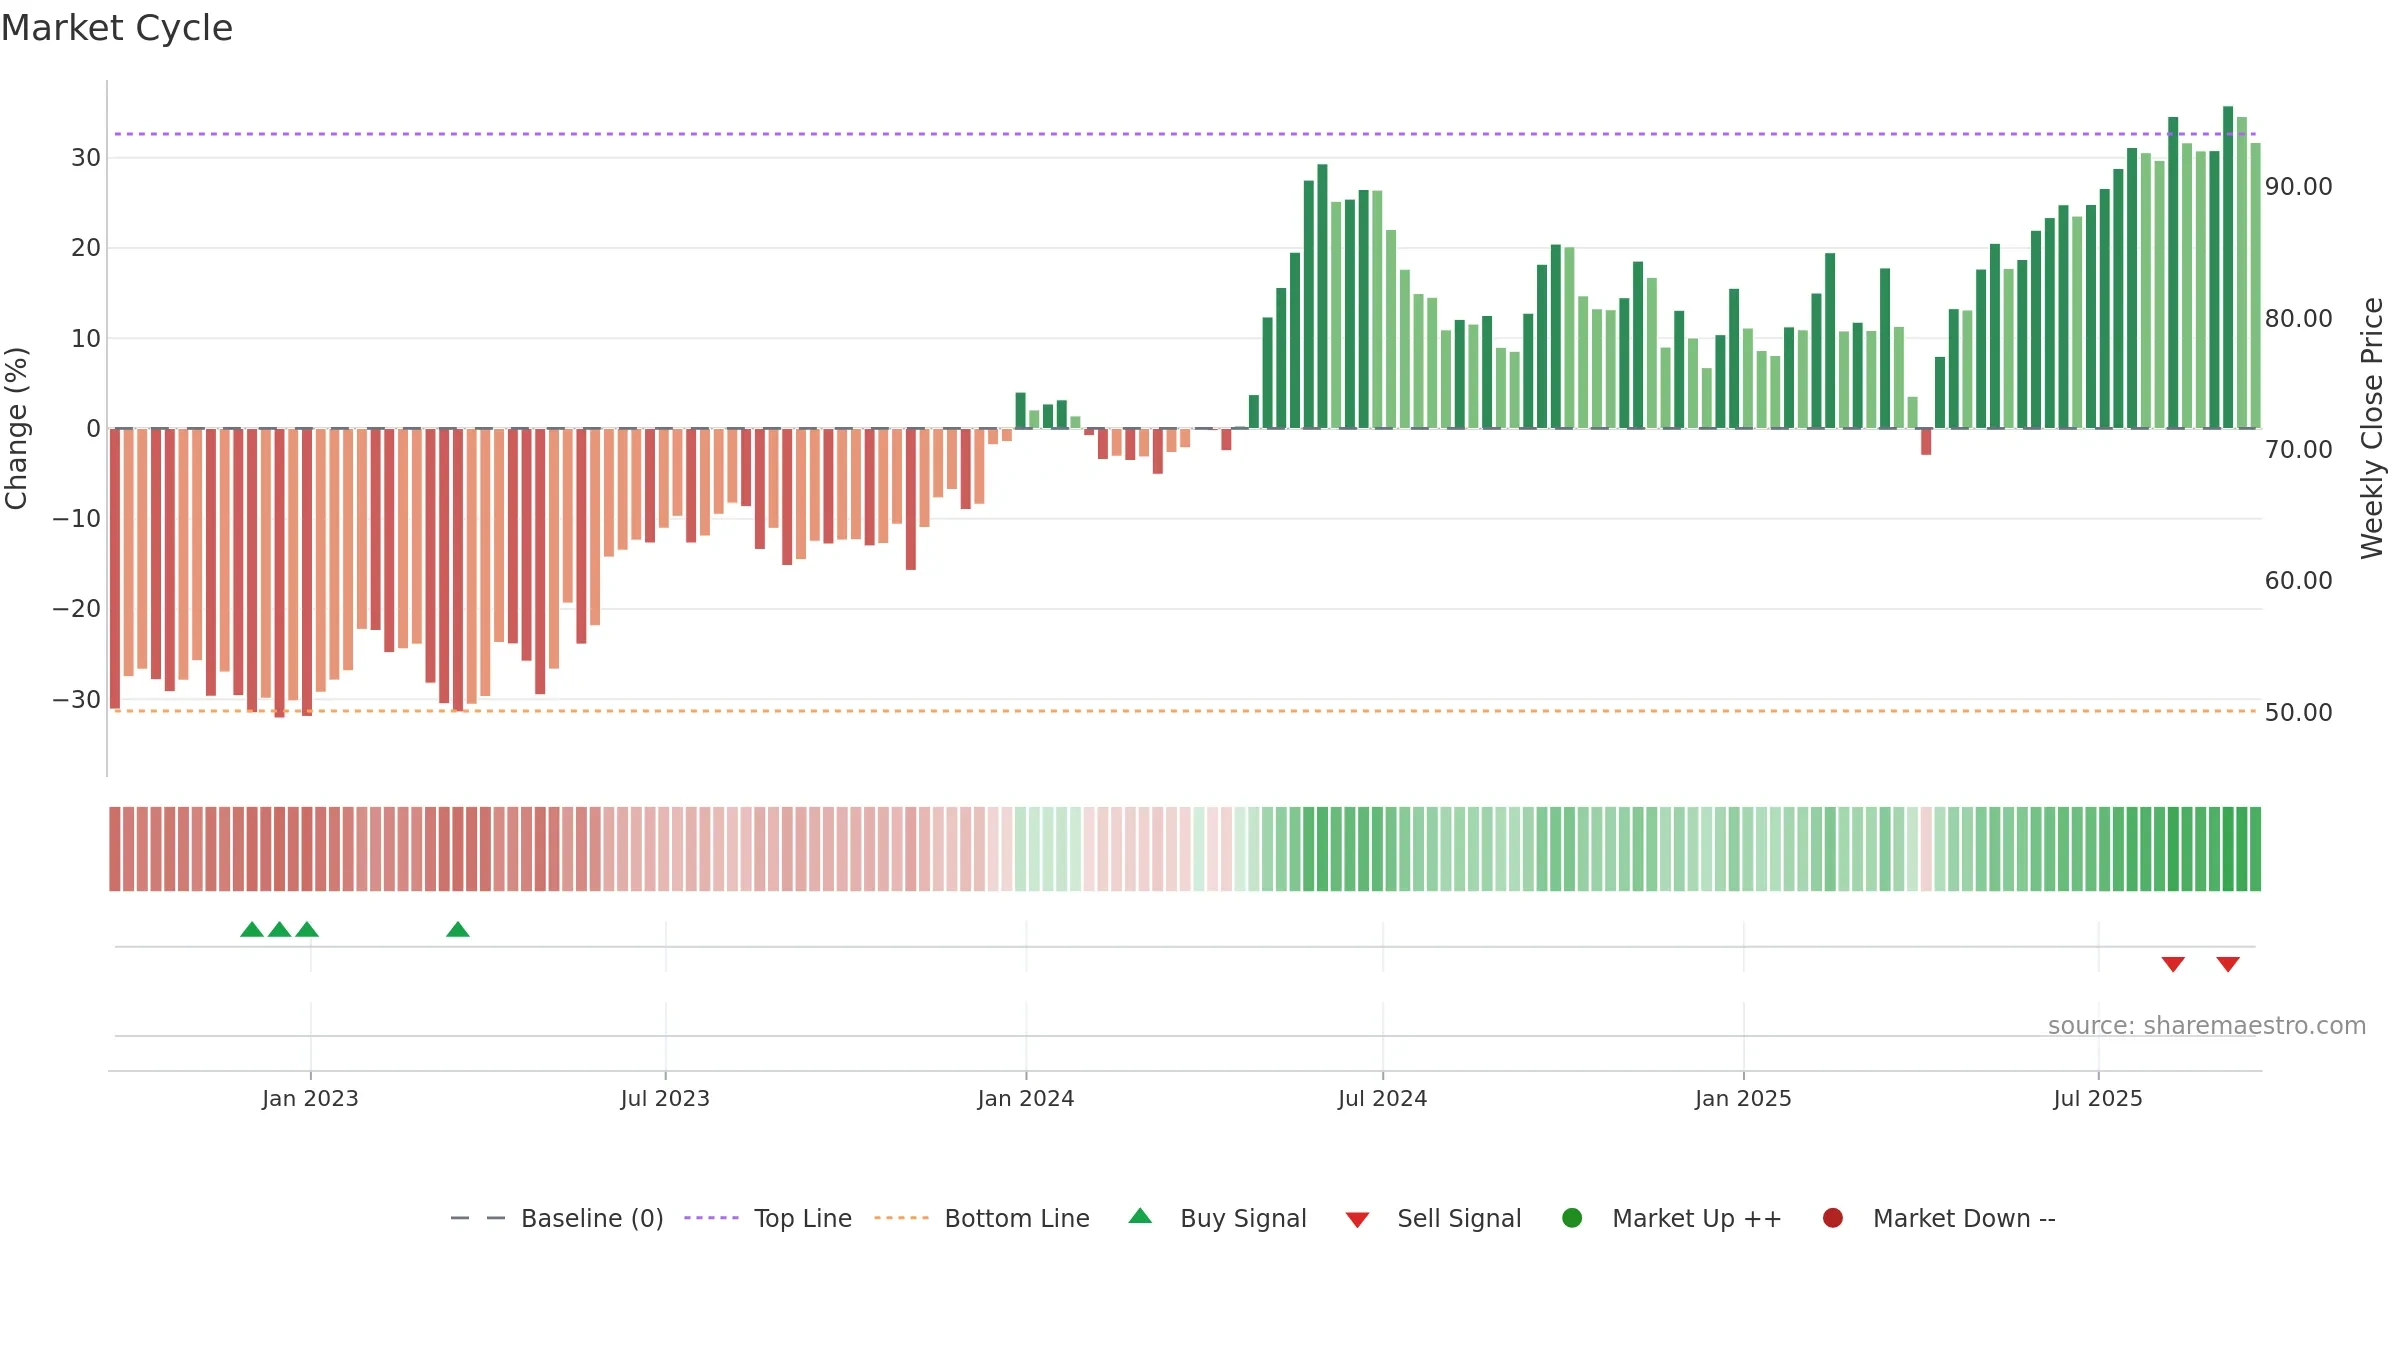Click the tallest green bar on the chart
Viewport: 2400px width, 1350px height.
(x=2228, y=267)
